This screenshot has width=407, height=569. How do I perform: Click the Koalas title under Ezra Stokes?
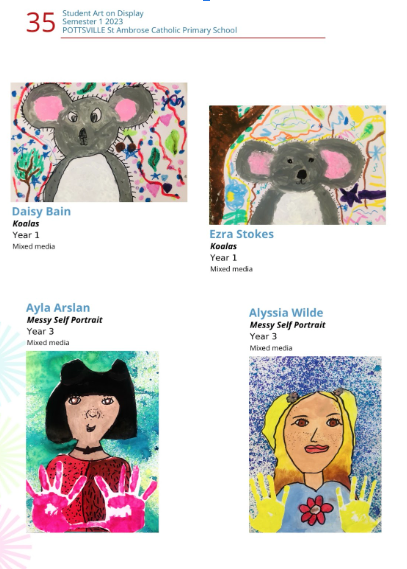click(223, 246)
